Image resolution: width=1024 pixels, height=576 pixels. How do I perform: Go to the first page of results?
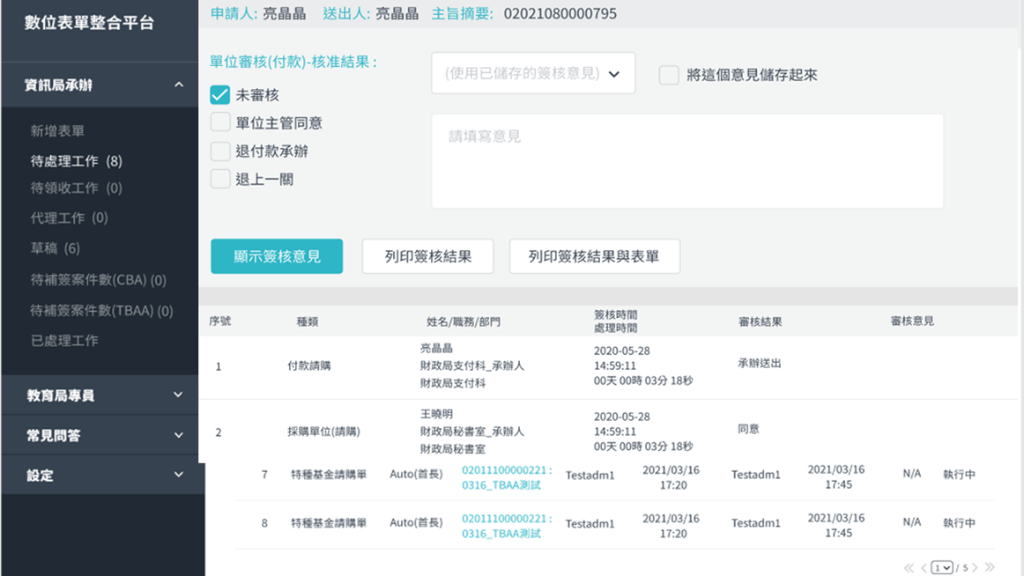click(910, 567)
